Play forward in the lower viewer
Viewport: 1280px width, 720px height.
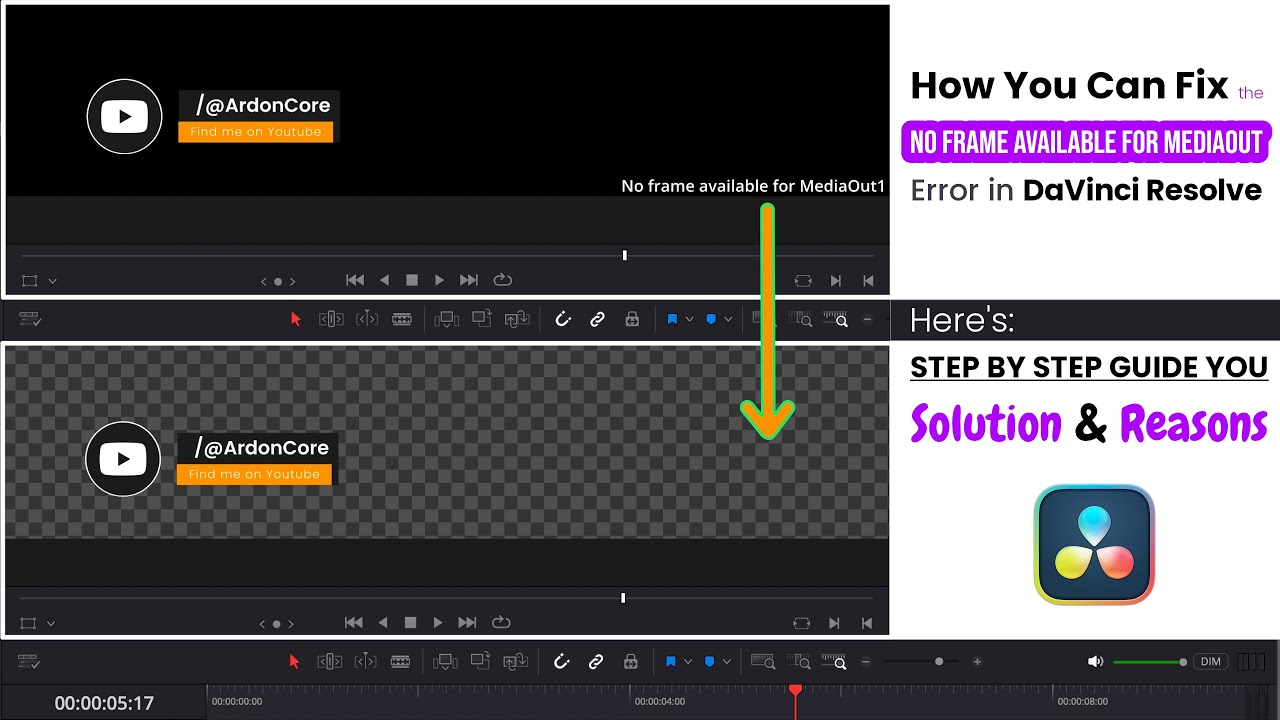click(x=438, y=622)
